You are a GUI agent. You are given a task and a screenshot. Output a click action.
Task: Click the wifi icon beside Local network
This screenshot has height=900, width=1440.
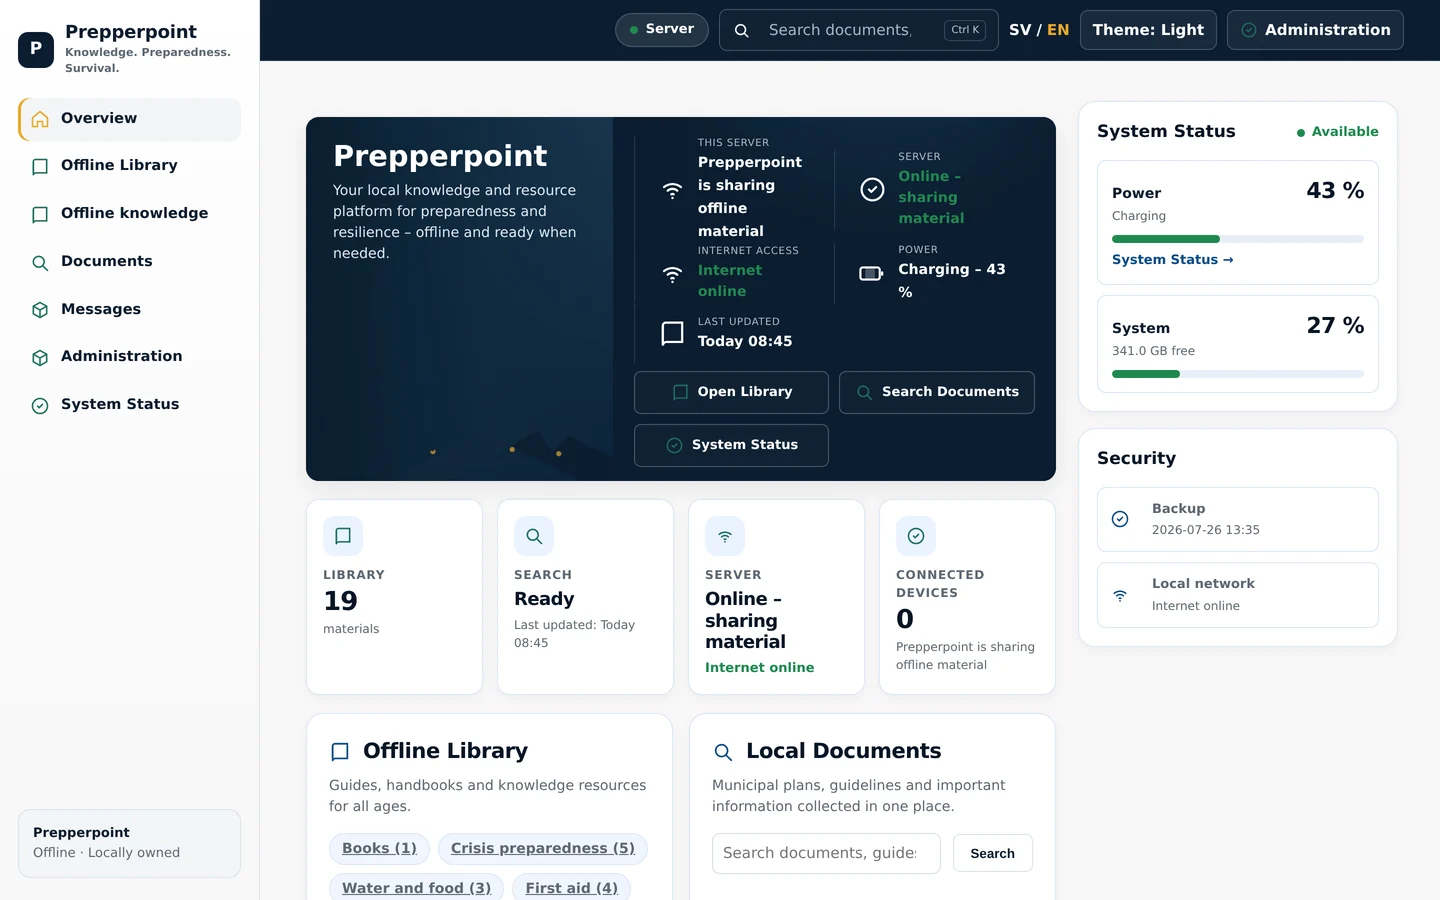(x=1120, y=595)
